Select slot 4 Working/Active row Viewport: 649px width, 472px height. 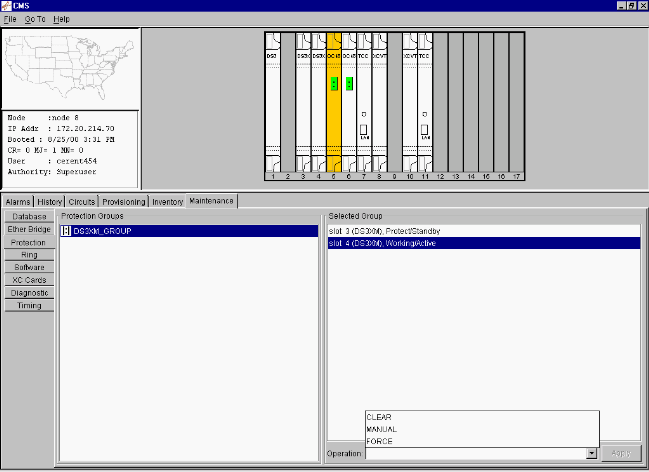(x=484, y=243)
